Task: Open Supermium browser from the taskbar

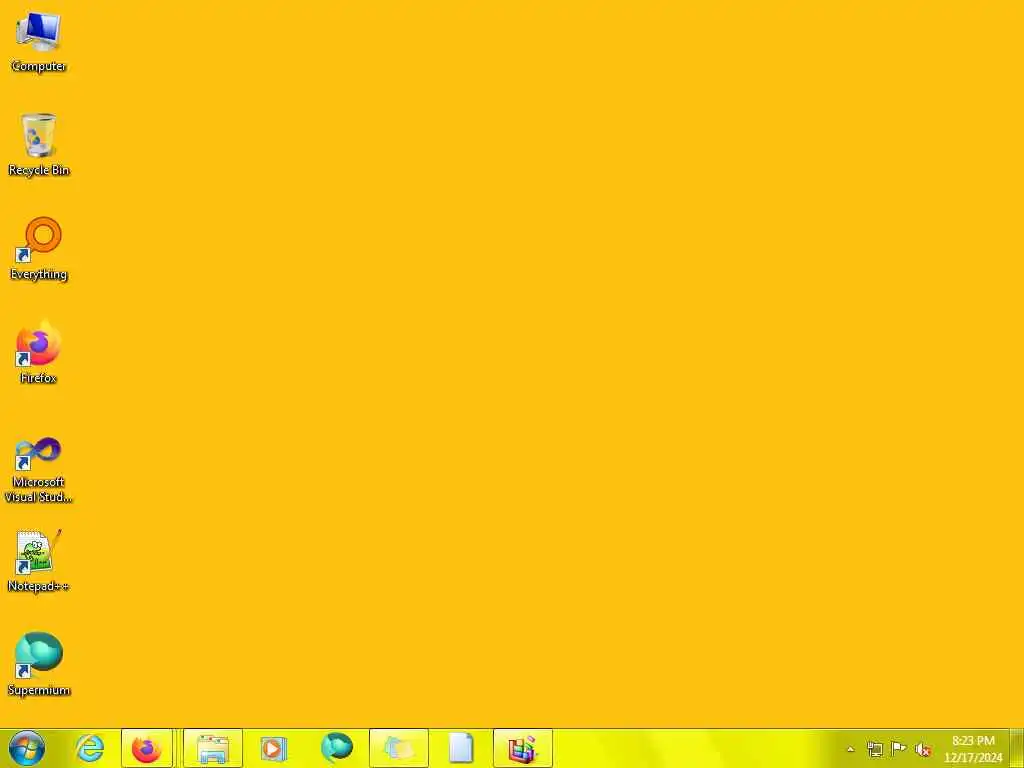Action: [x=337, y=748]
